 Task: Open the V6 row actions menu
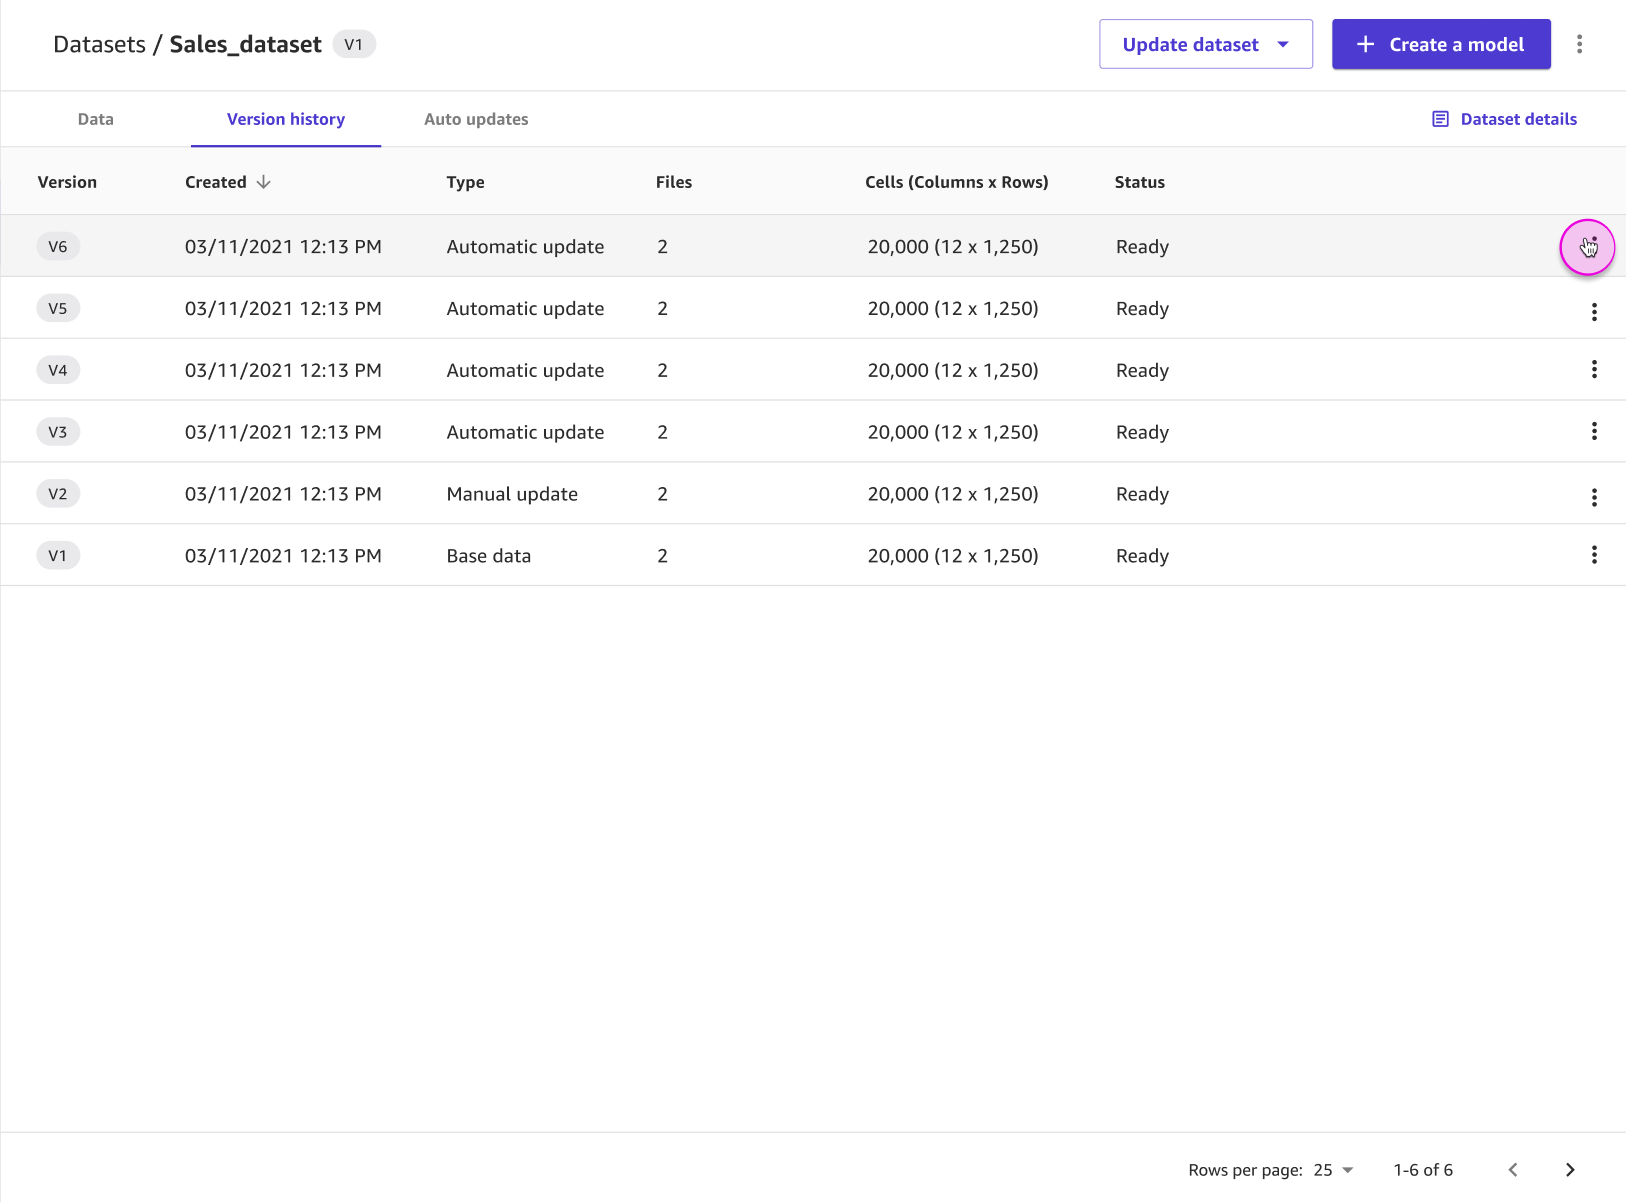click(x=1588, y=246)
